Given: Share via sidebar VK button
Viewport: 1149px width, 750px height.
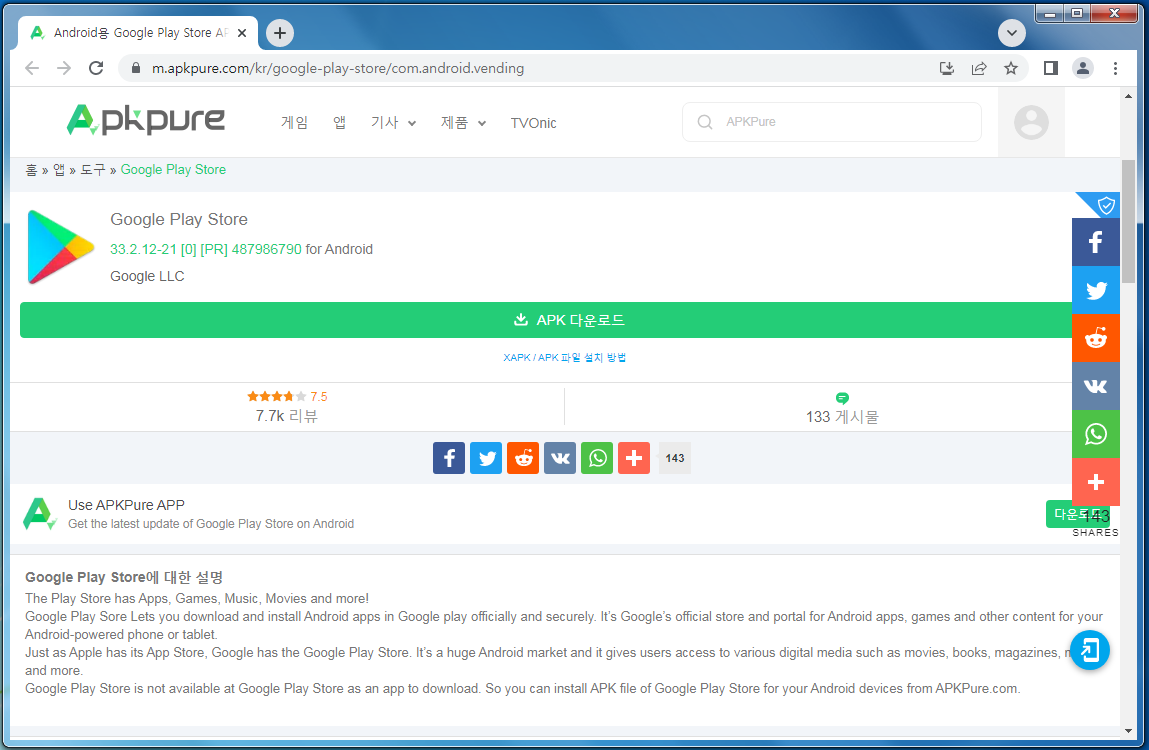Looking at the screenshot, I should click(x=1096, y=386).
